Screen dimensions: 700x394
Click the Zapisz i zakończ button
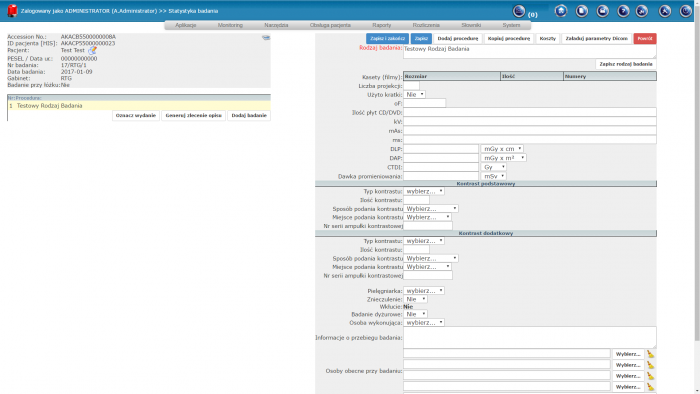[x=388, y=39]
